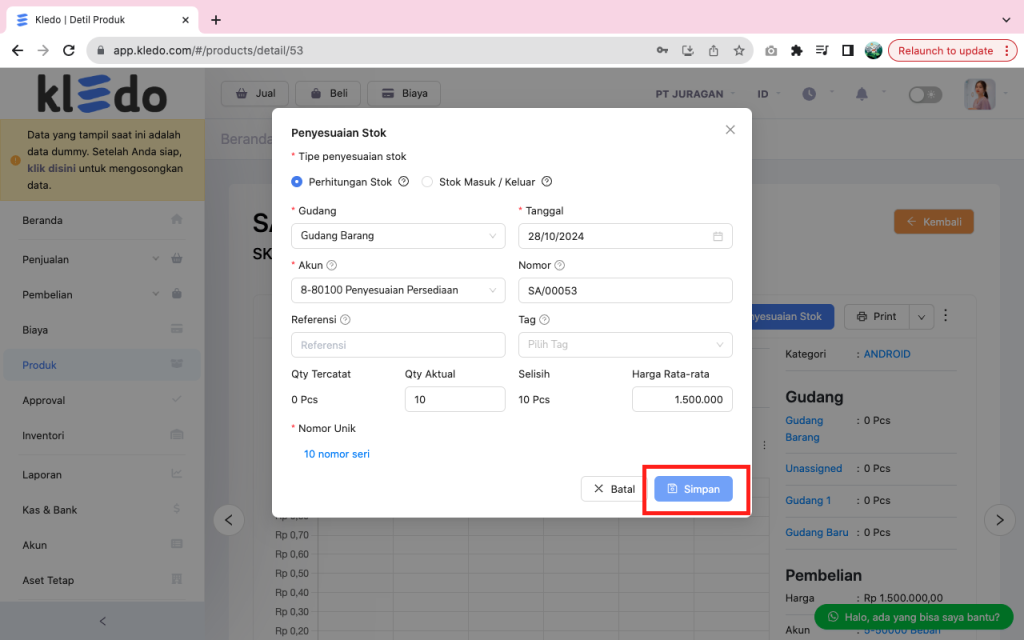Cancel with the Batal button
This screenshot has width=1024, height=640.
[614, 488]
